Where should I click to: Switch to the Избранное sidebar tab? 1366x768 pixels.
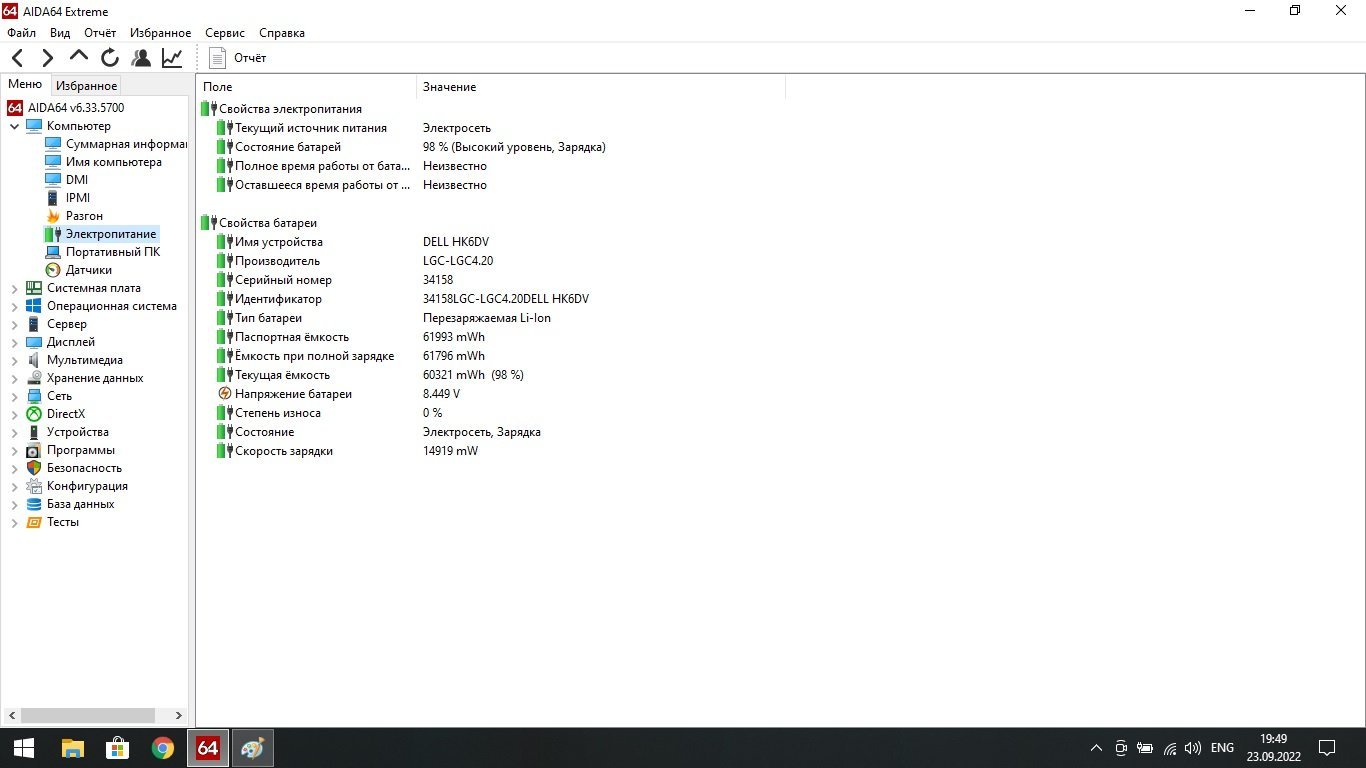click(86, 86)
